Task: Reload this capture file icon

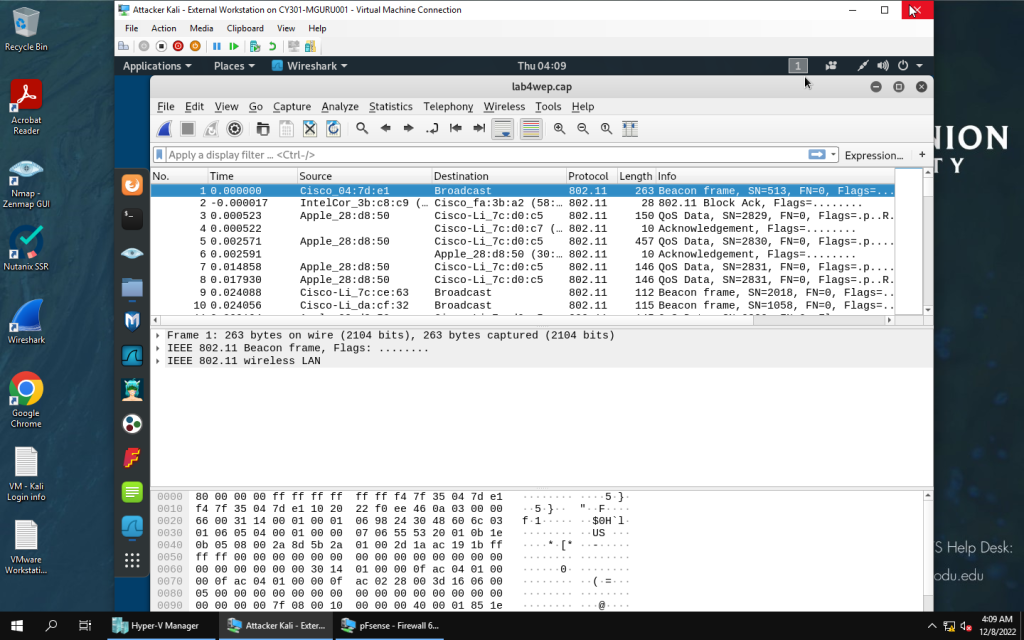Action: (333, 129)
